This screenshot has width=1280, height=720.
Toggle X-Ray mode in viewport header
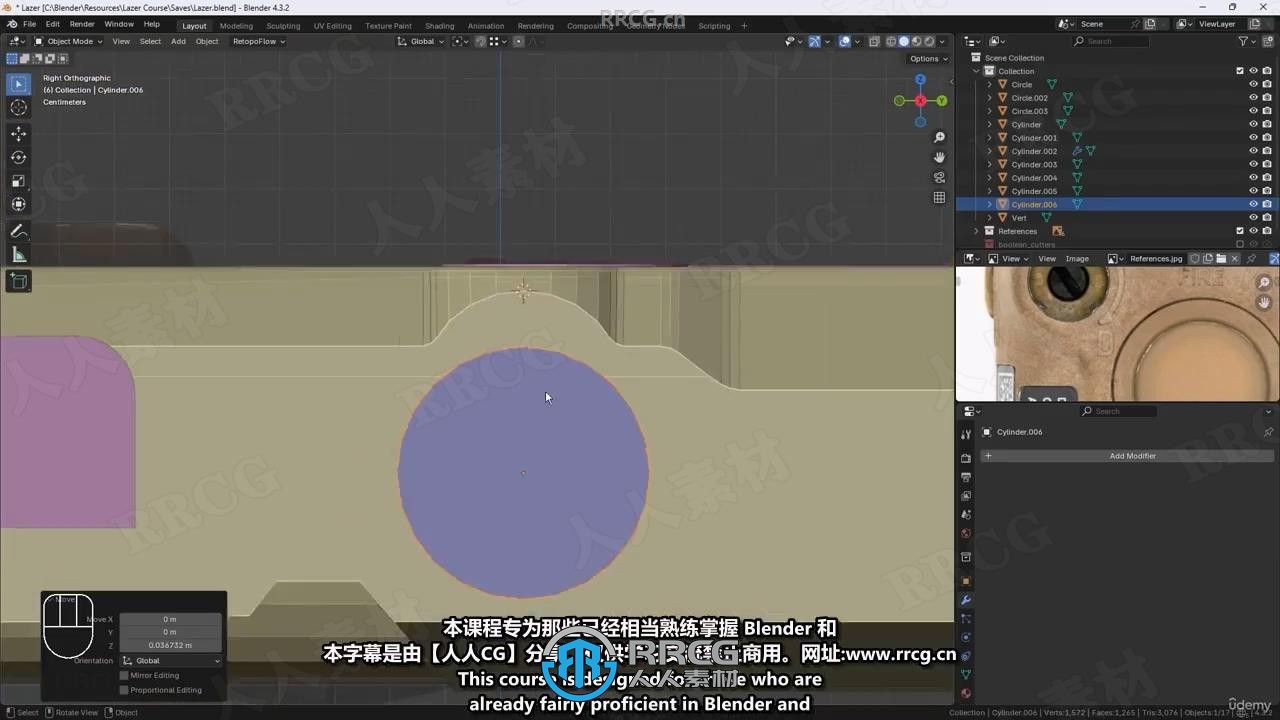[875, 41]
